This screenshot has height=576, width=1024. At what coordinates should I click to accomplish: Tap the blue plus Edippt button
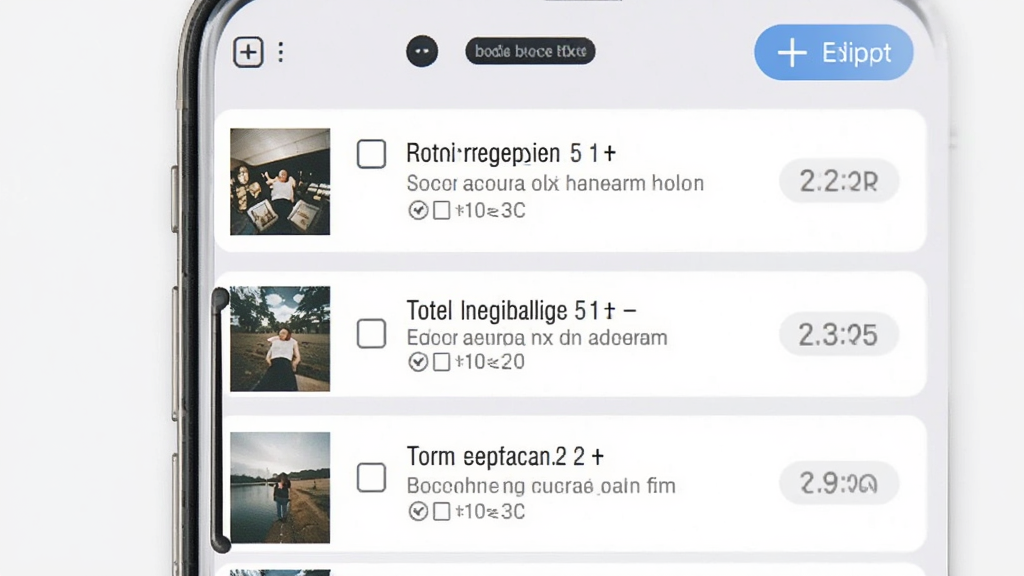tap(833, 52)
